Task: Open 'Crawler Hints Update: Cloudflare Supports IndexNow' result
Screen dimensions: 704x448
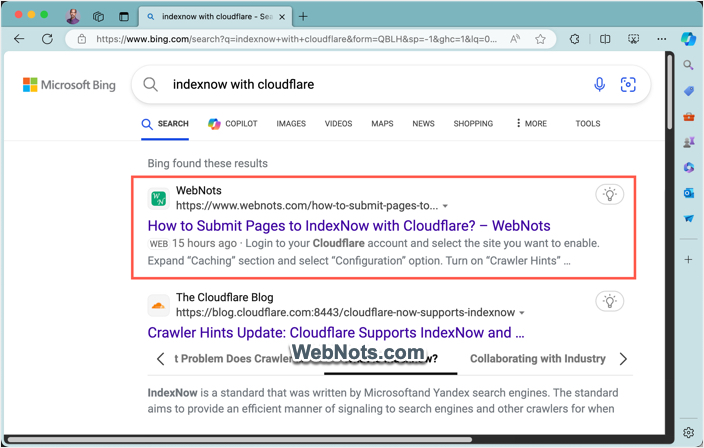Action: click(336, 333)
